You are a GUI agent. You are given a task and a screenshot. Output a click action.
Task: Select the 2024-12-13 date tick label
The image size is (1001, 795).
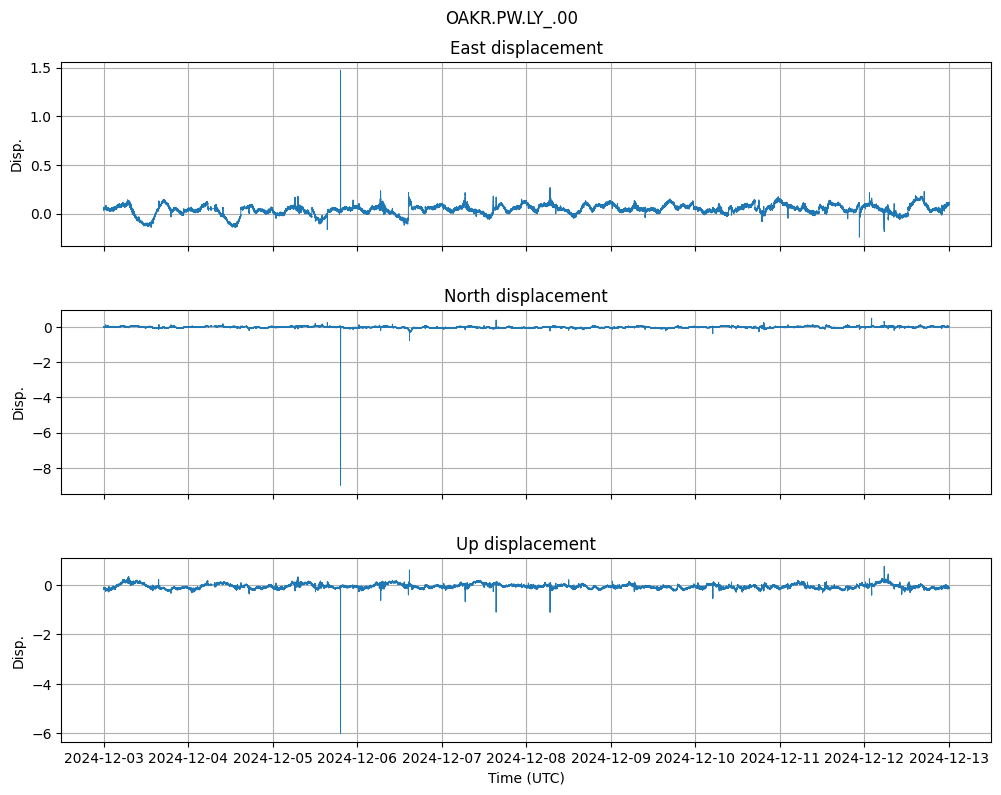(x=948, y=759)
